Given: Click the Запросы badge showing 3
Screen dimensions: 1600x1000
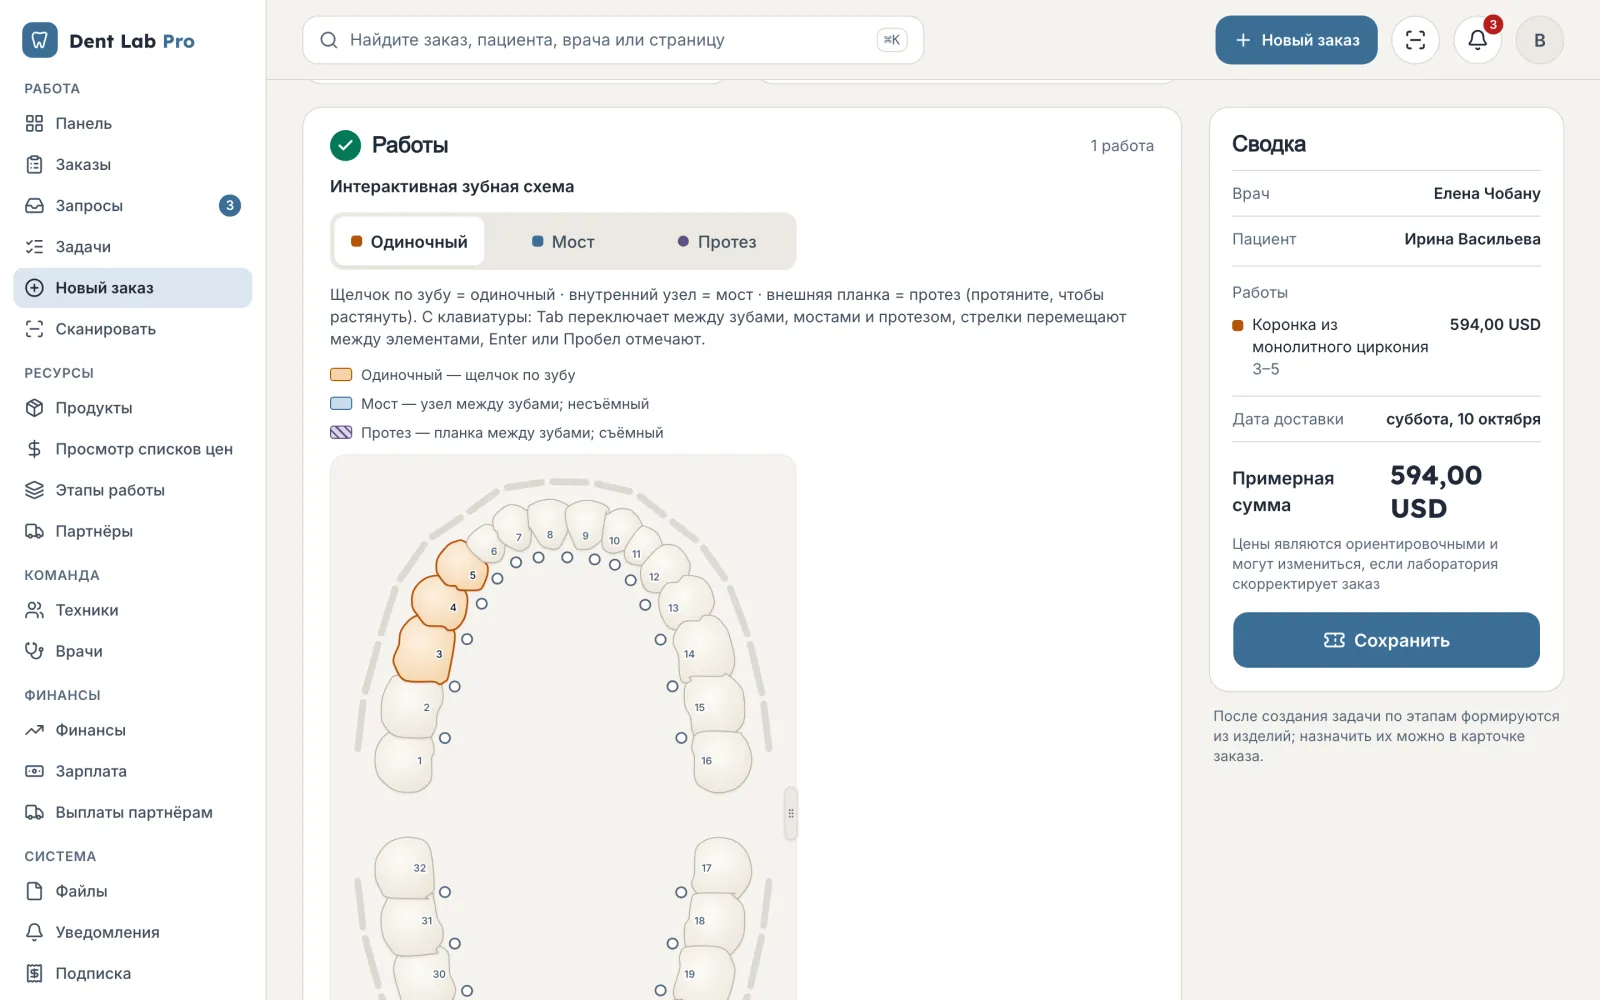Looking at the screenshot, I should coord(230,205).
